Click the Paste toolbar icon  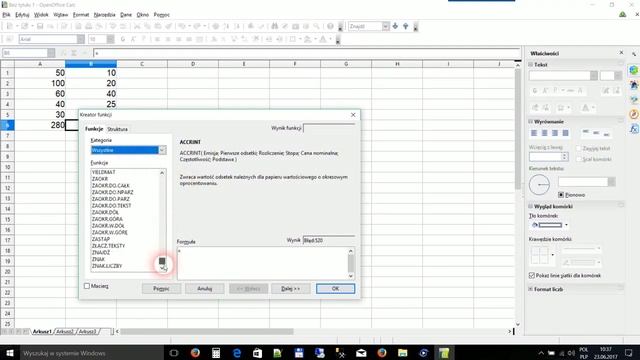point(158,26)
